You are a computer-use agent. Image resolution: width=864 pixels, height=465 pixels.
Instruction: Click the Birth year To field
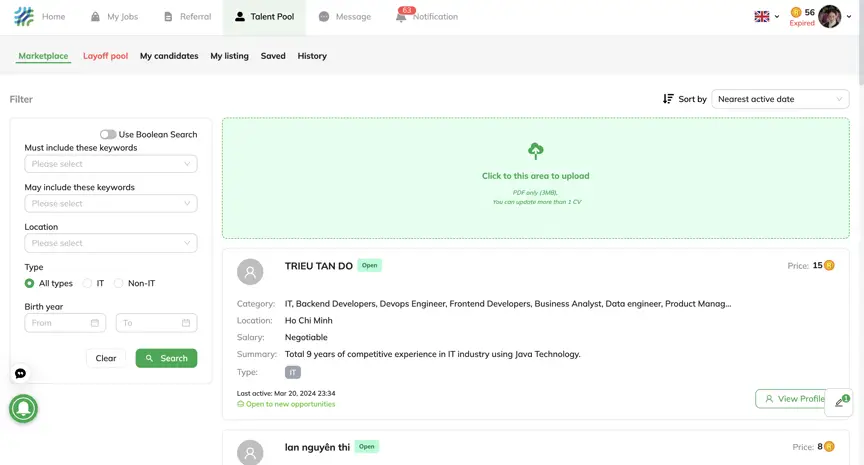pyautogui.click(x=156, y=323)
